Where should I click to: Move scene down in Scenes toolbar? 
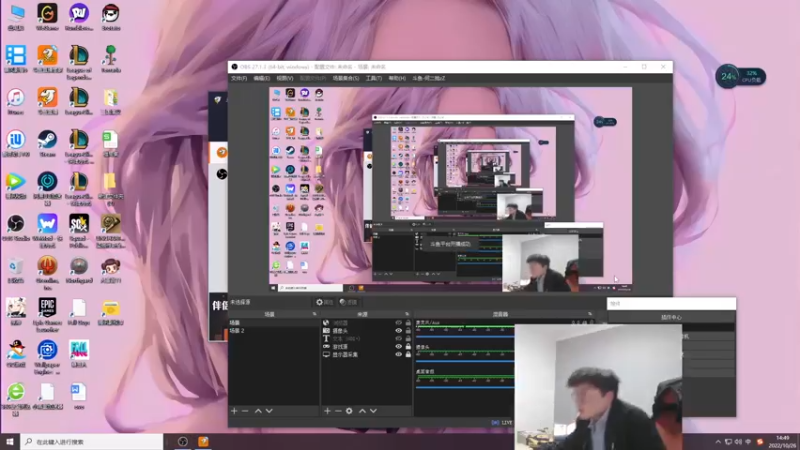[269, 411]
